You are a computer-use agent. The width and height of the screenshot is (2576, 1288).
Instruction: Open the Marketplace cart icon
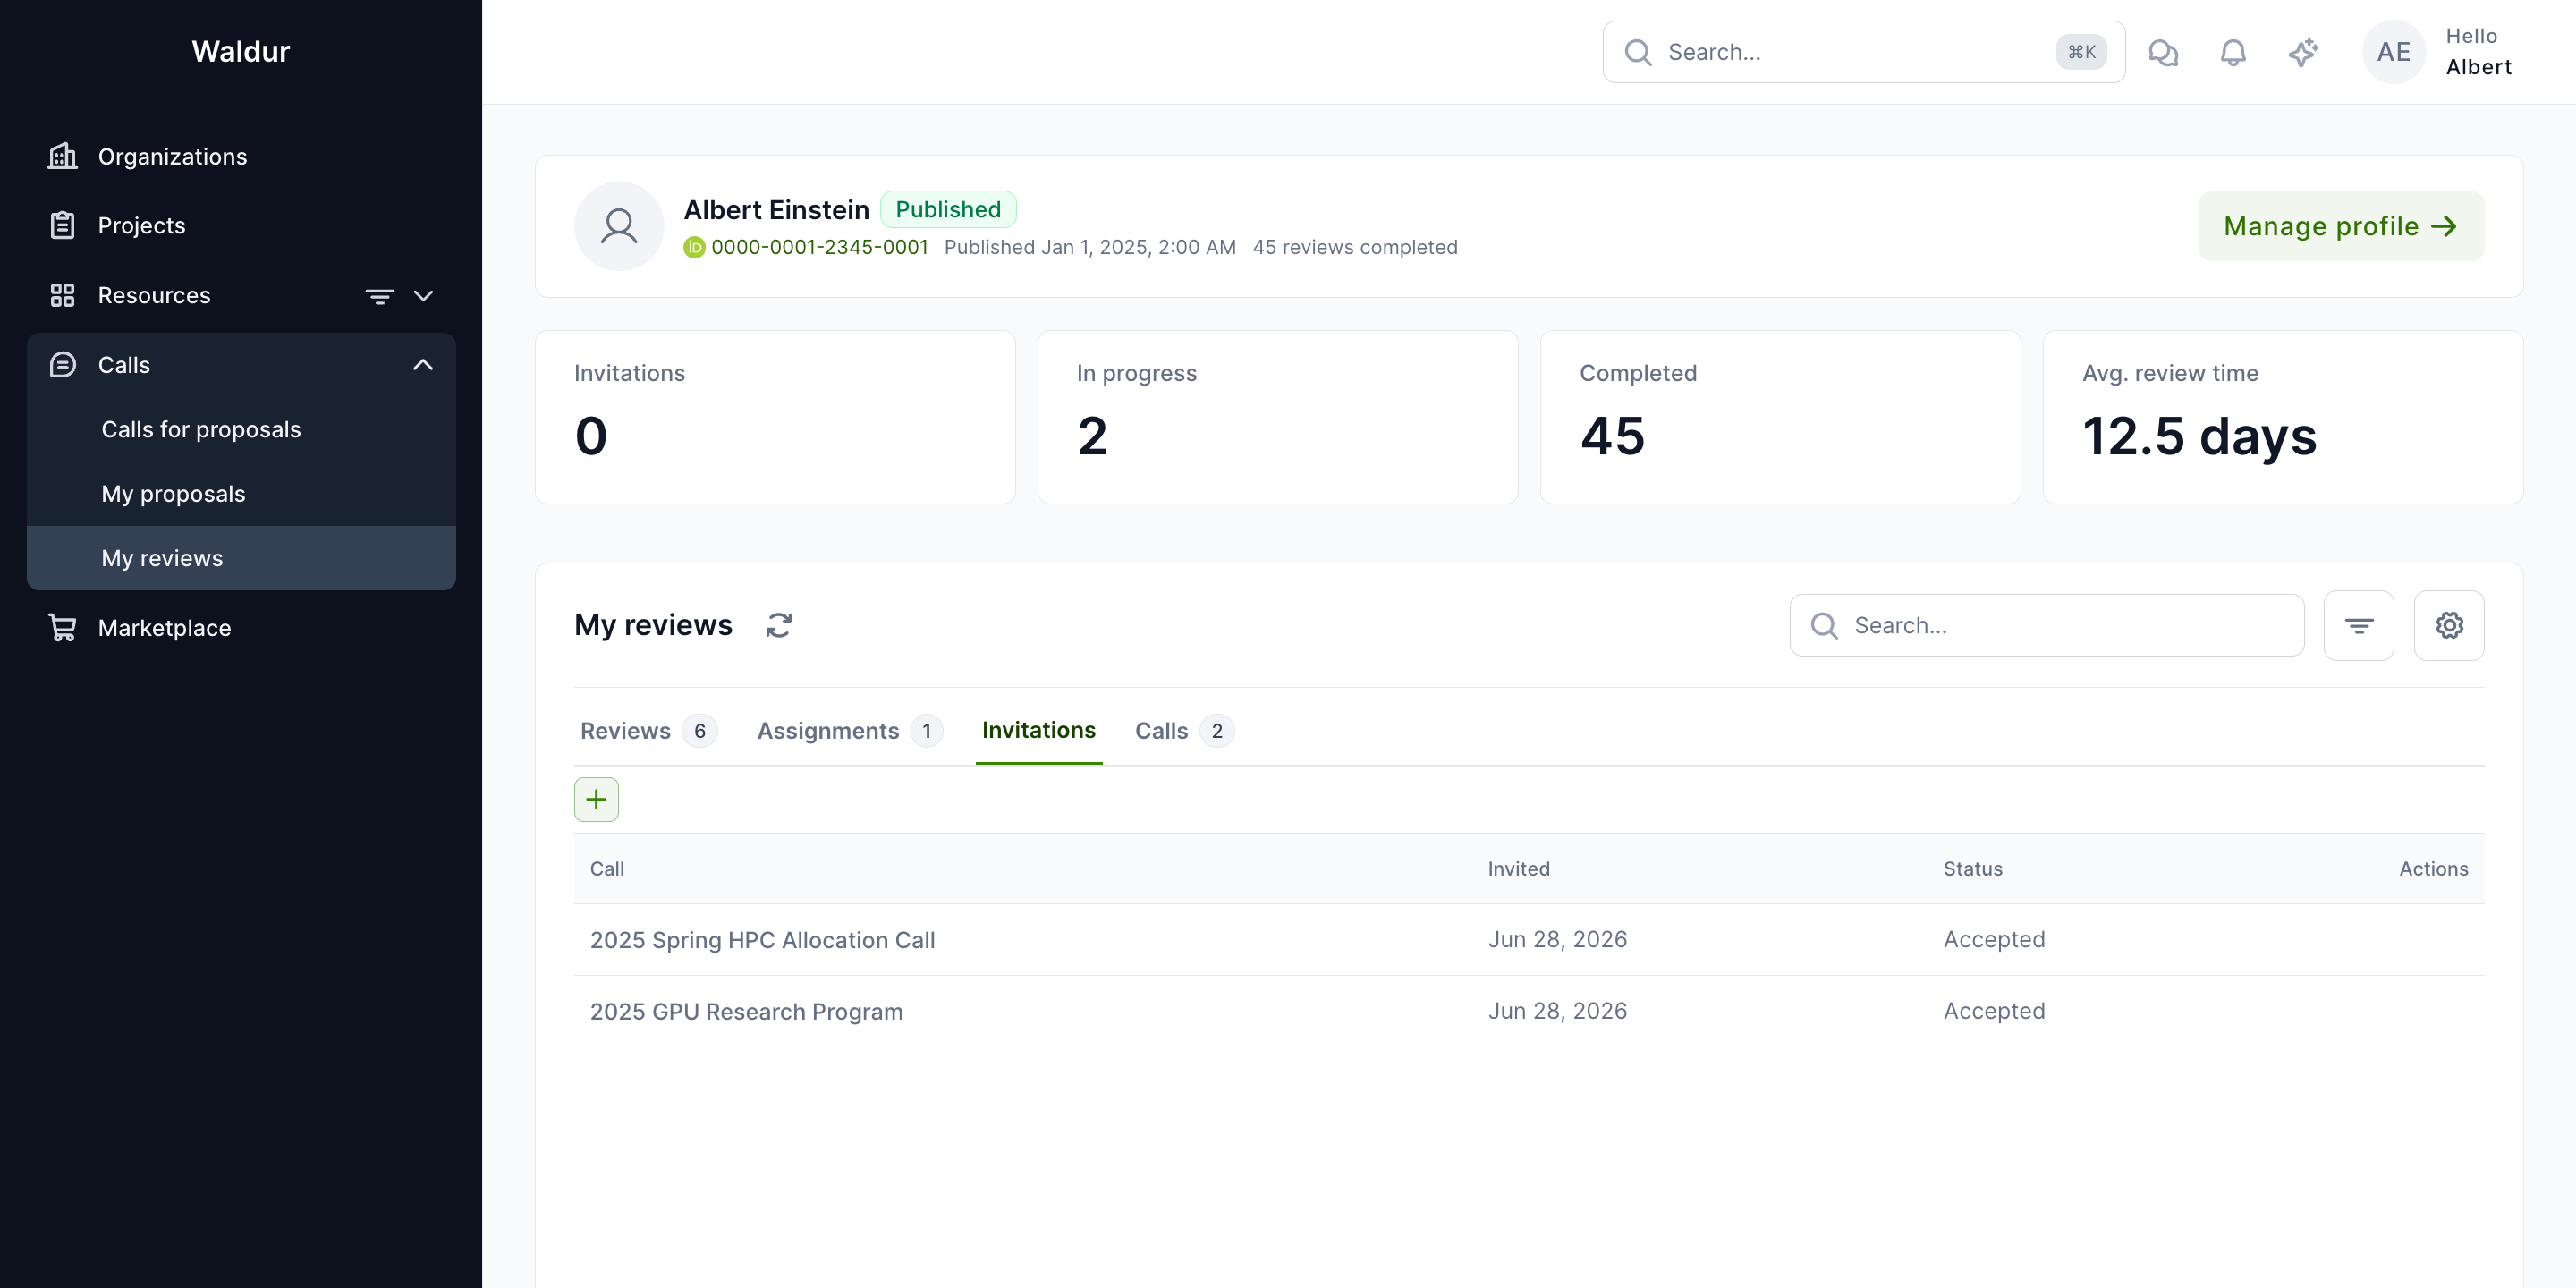click(62, 627)
